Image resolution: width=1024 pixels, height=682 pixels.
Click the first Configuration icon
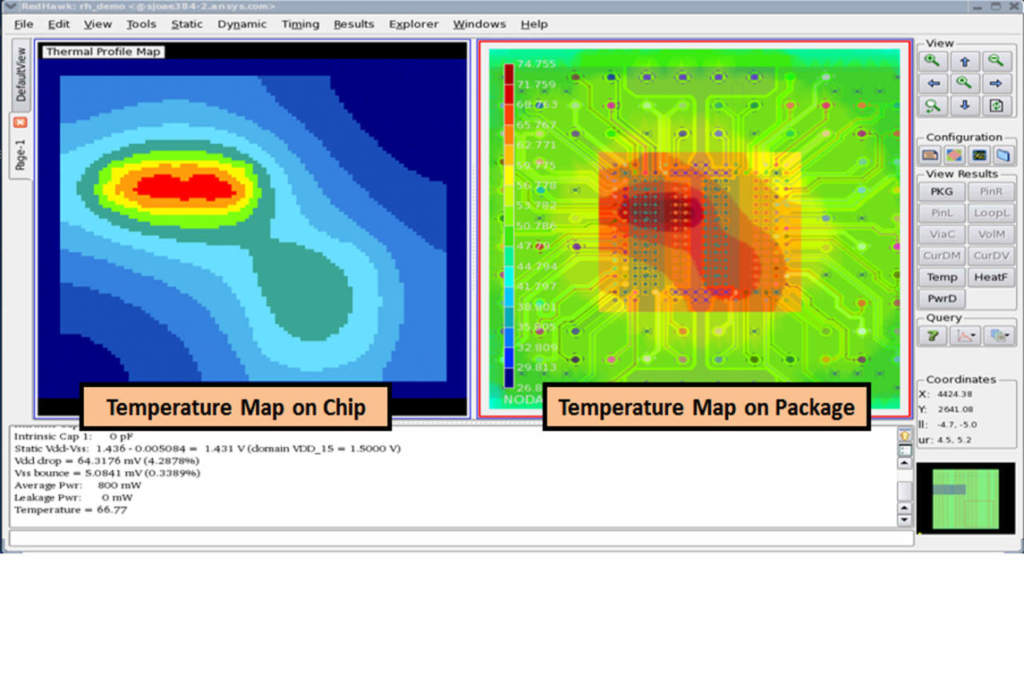(x=930, y=155)
